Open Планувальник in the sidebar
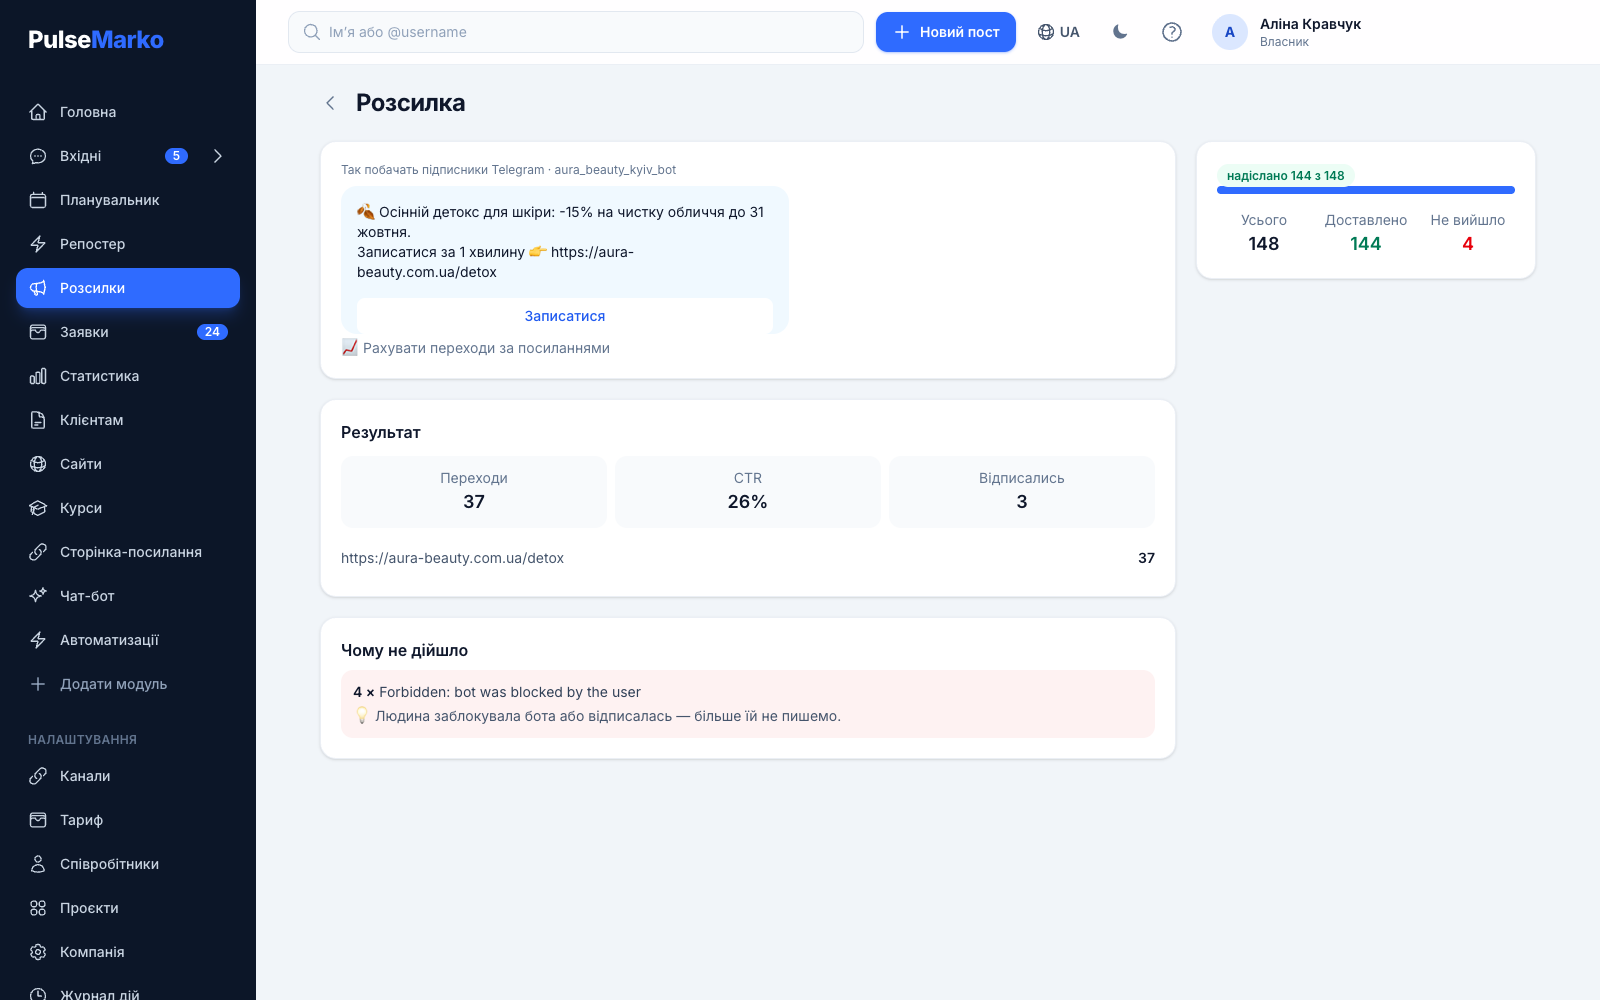Image resolution: width=1600 pixels, height=1000 pixels. (128, 200)
